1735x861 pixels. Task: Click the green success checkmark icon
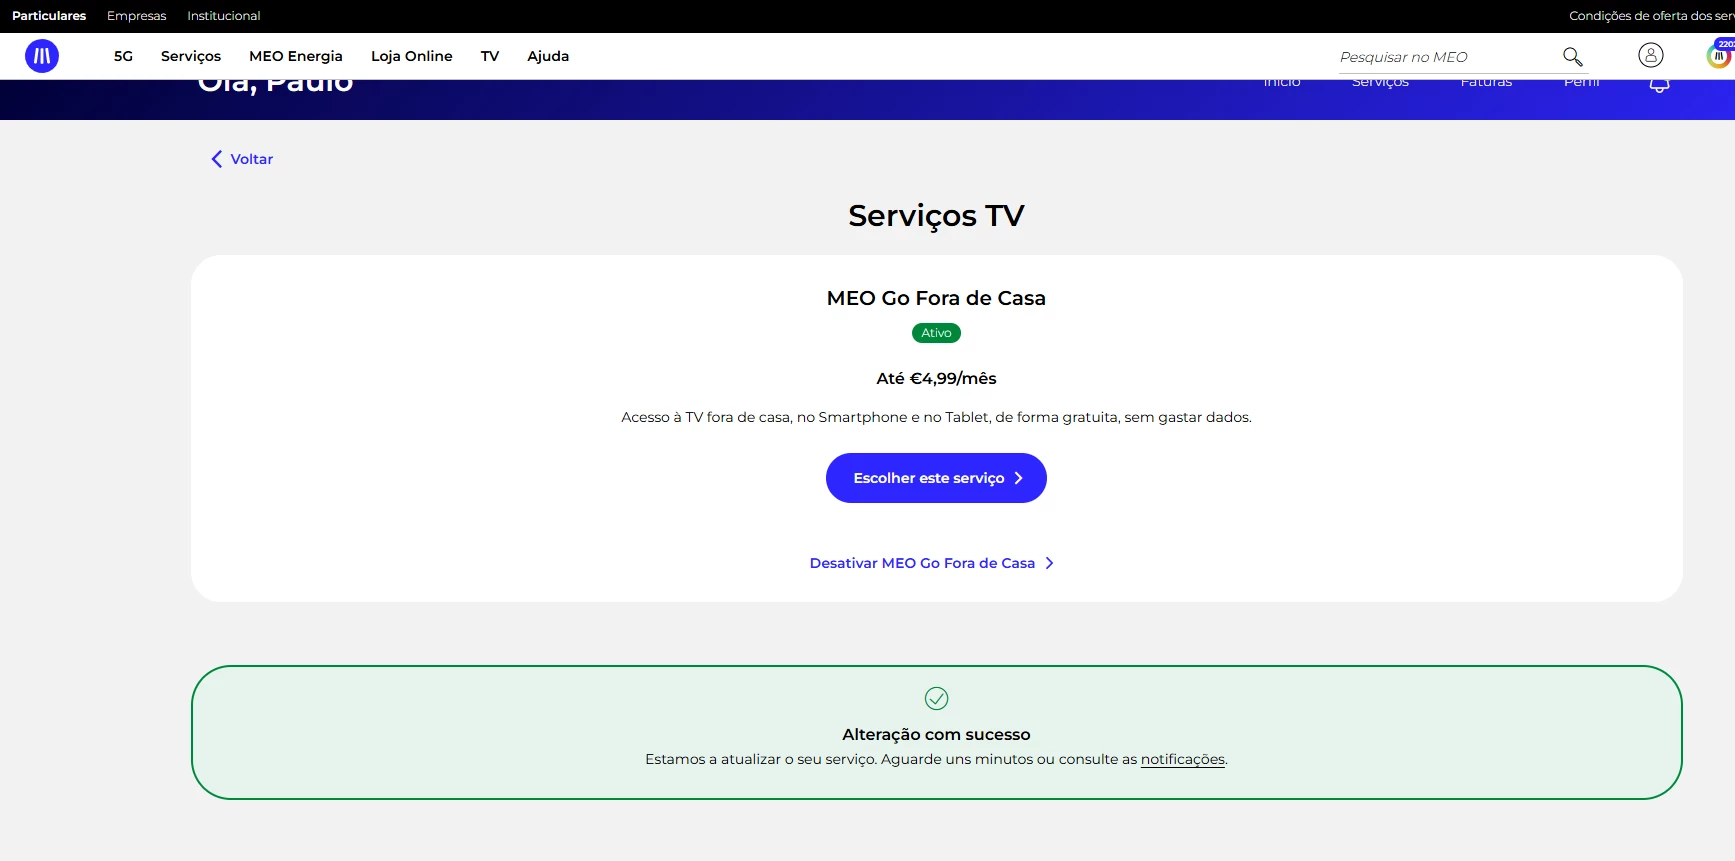(936, 698)
